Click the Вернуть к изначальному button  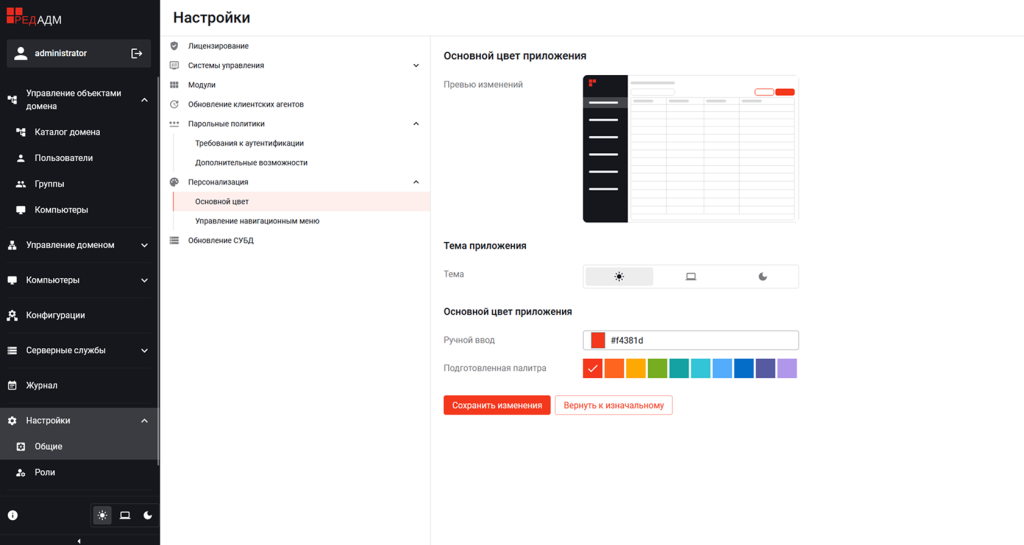pyautogui.click(x=613, y=405)
